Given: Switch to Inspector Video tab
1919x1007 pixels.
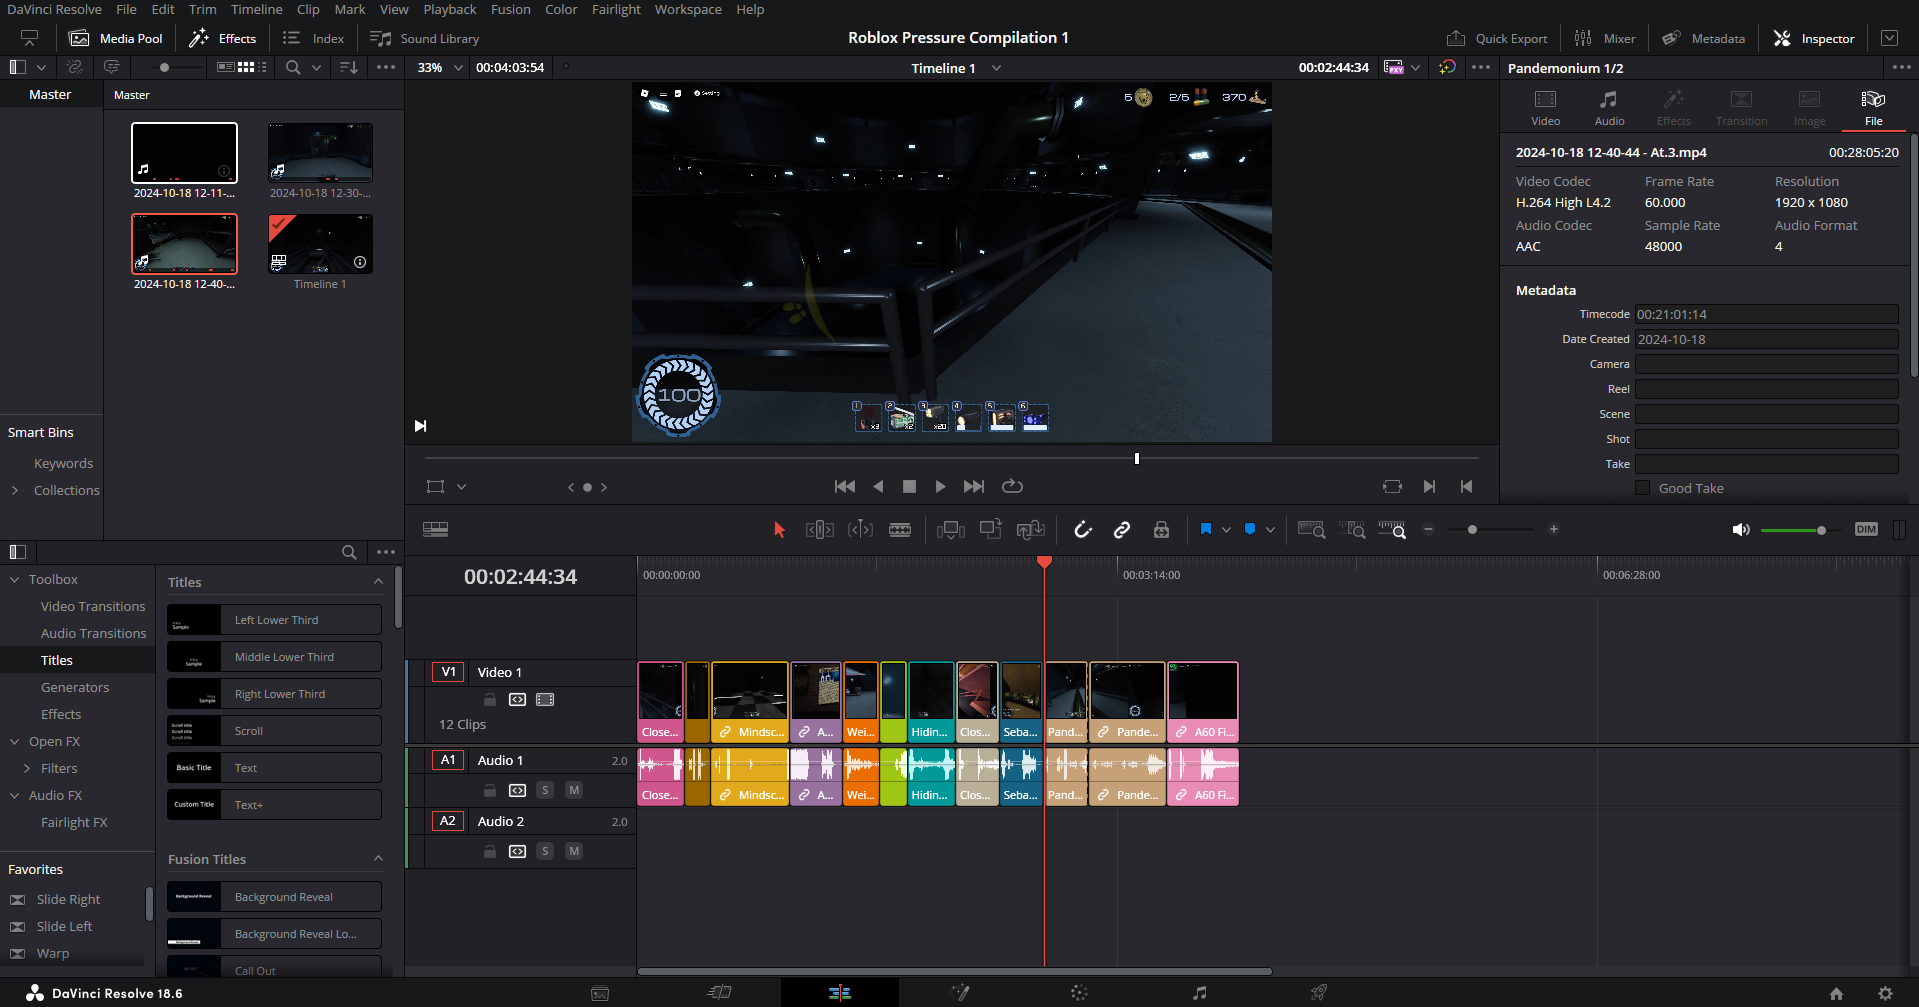Looking at the screenshot, I should 1545,108.
